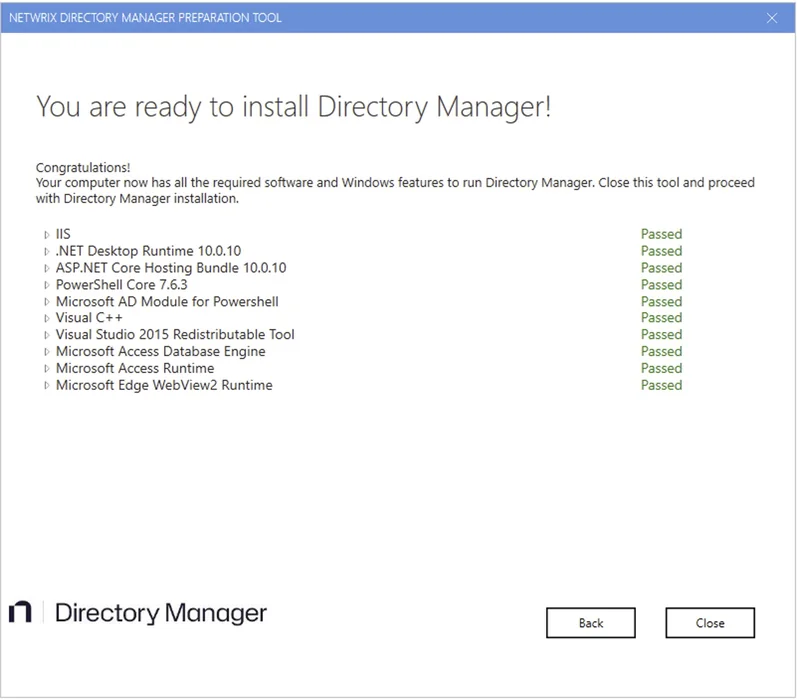
Task: Click the Passed status for IIS
Action: (661, 234)
